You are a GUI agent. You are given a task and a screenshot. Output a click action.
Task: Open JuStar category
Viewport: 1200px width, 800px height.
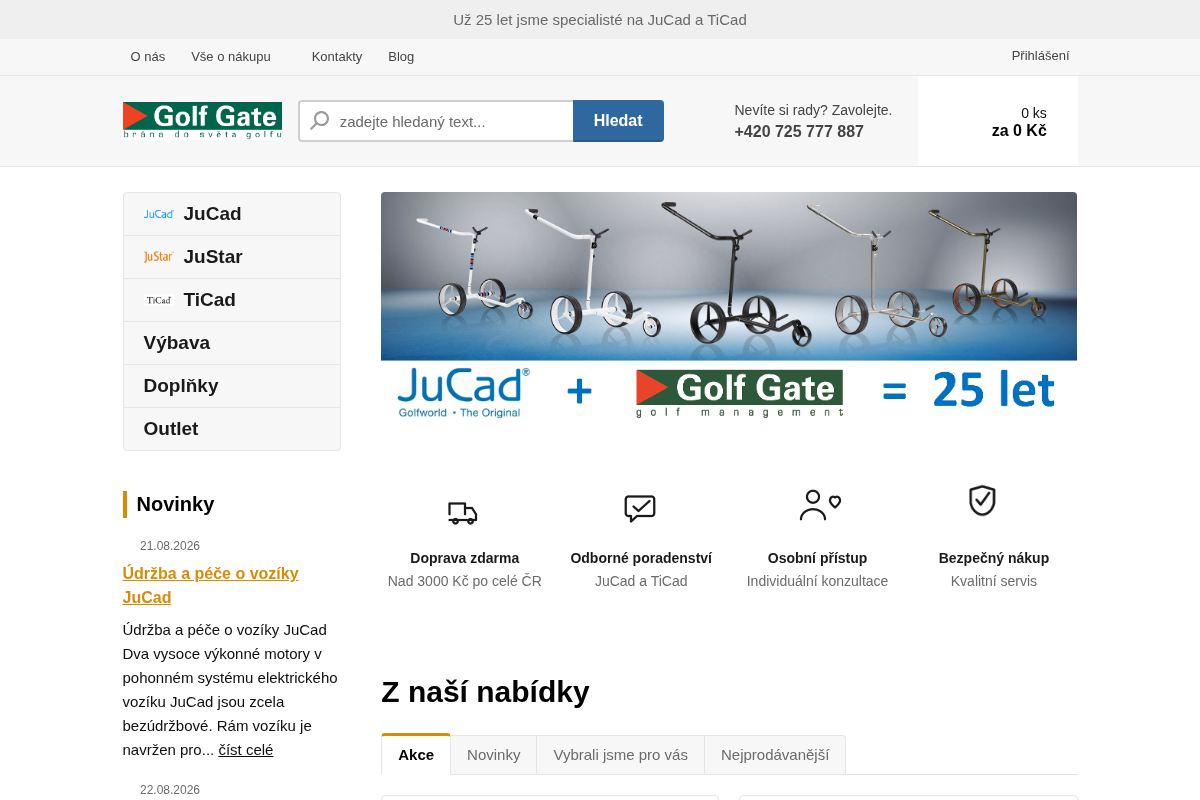(x=232, y=257)
